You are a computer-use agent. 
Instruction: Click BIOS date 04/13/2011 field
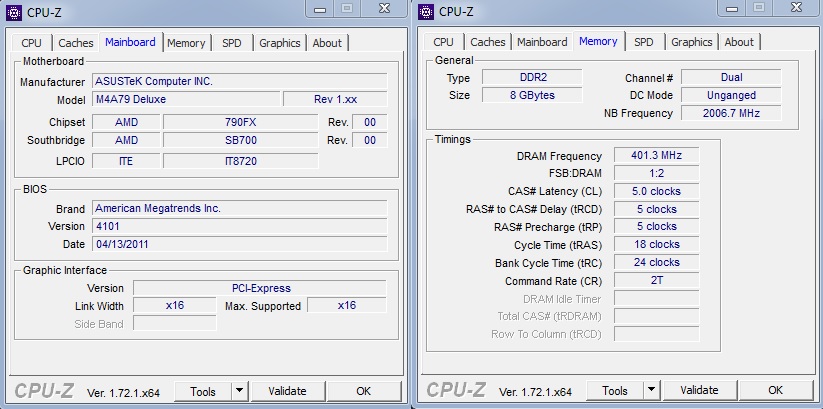point(240,244)
